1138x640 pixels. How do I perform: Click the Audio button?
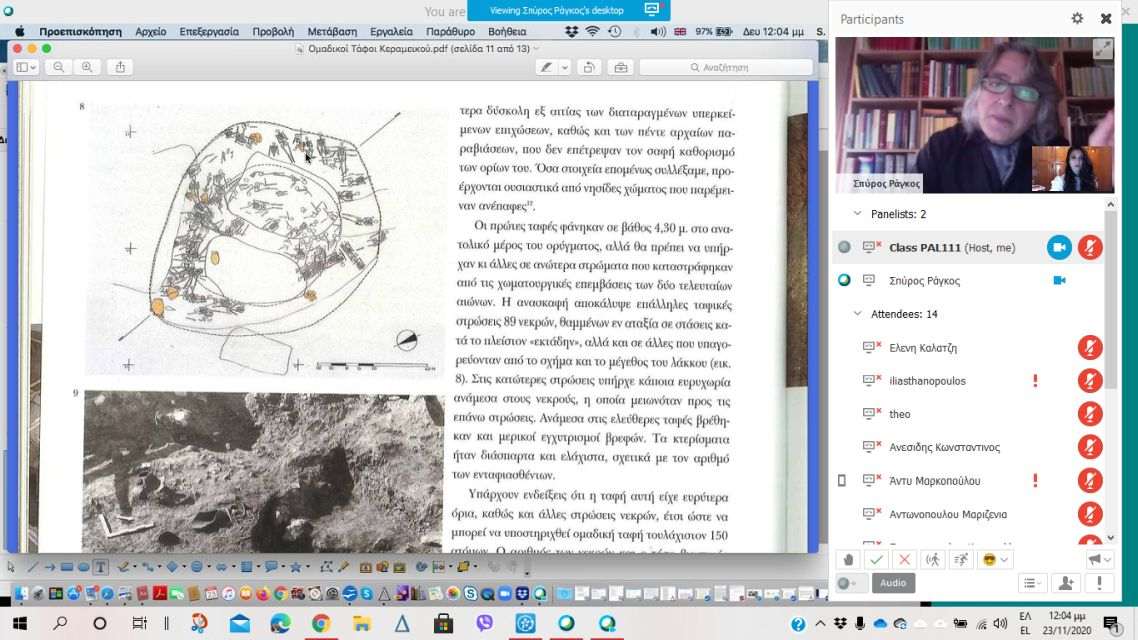pyautogui.click(x=892, y=583)
